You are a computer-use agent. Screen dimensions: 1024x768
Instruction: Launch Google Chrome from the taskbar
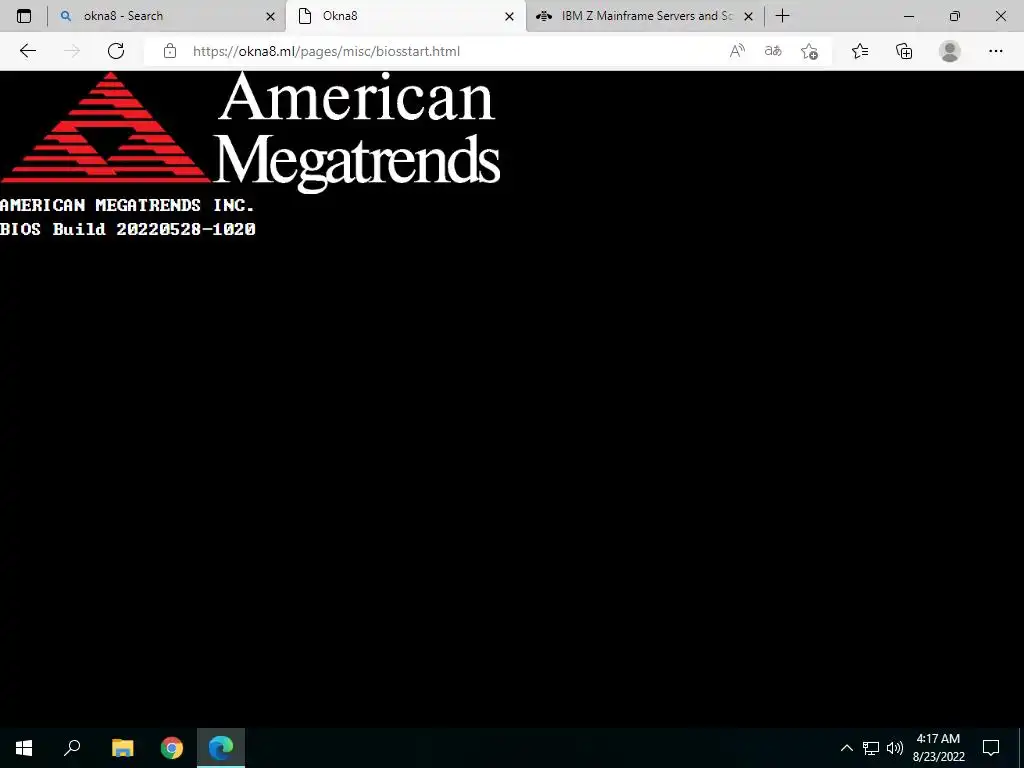click(x=172, y=748)
